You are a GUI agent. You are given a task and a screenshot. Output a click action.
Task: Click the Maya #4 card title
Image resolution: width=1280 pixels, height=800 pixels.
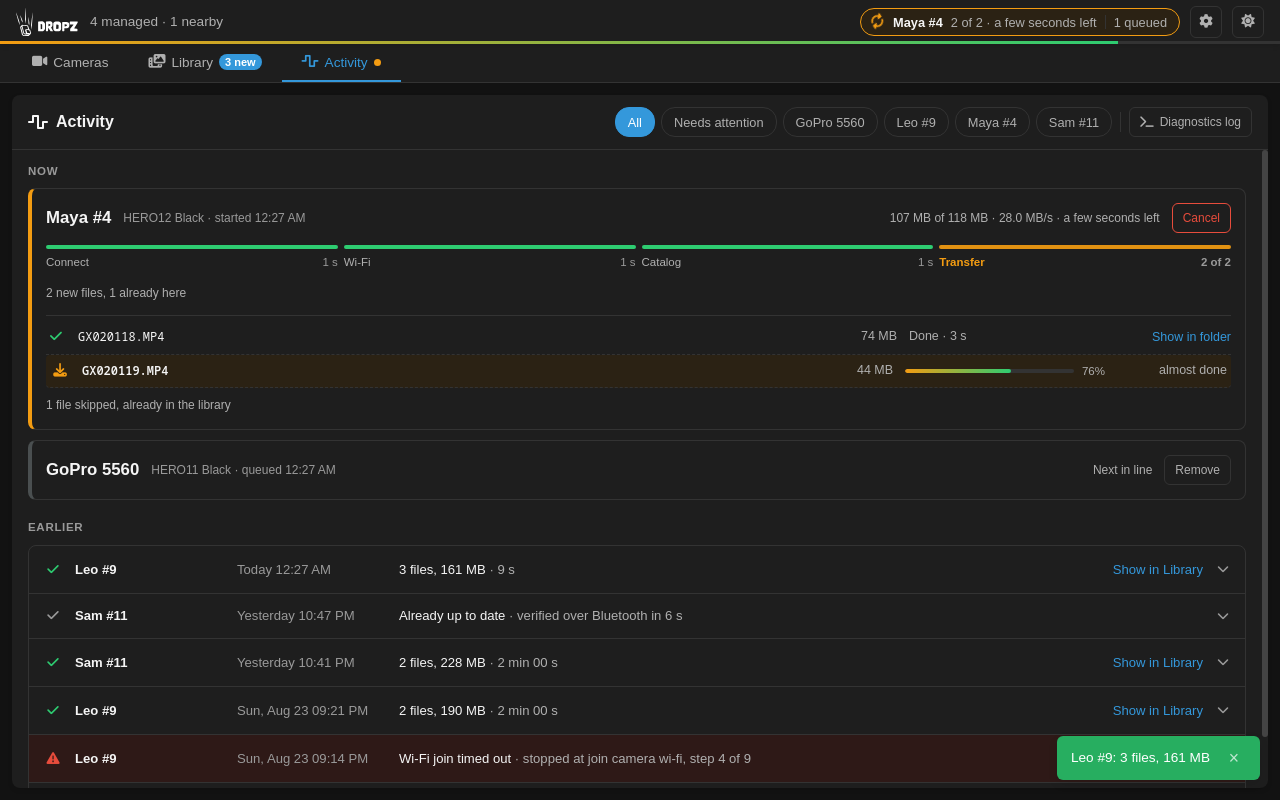click(78, 218)
